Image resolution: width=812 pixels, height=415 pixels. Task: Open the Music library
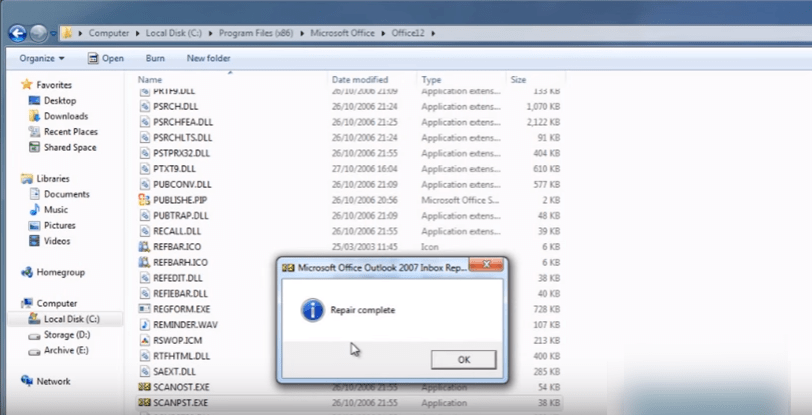tap(49, 209)
